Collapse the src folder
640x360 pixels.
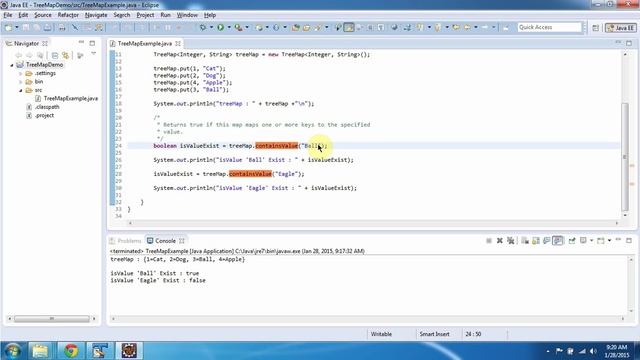point(20,90)
